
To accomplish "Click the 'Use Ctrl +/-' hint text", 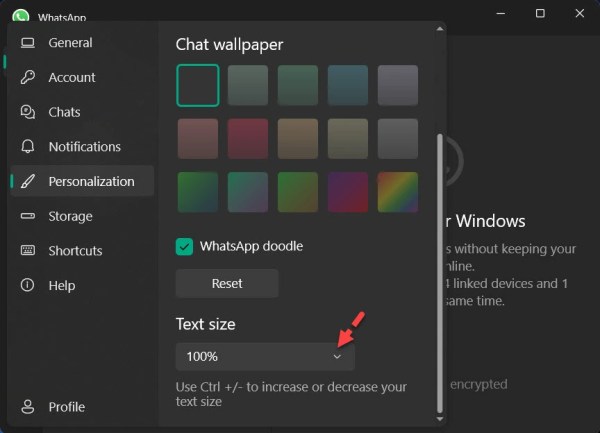I will pos(291,394).
